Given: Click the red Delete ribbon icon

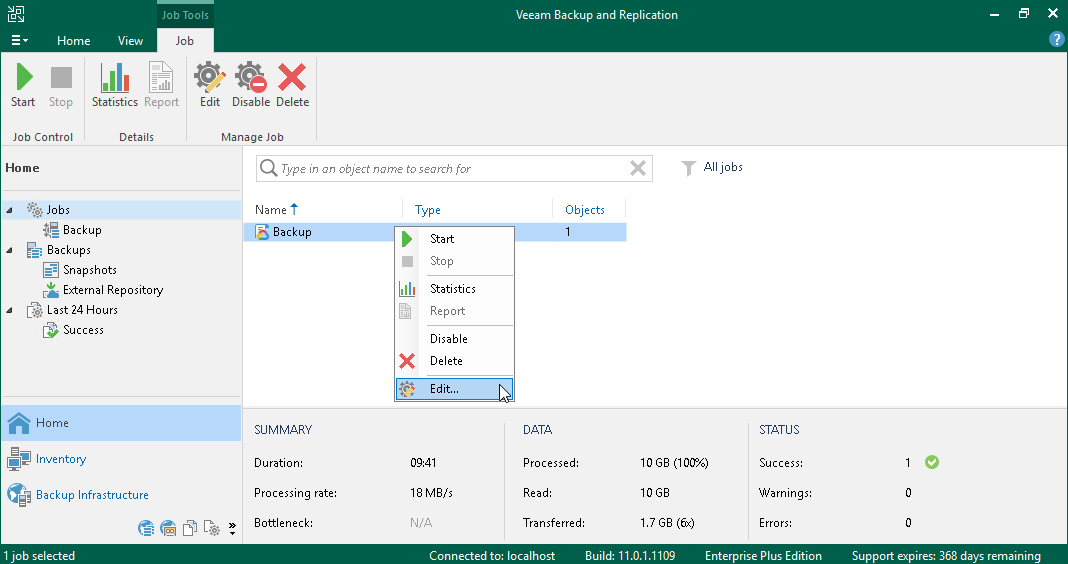Looking at the screenshot, I should pyautogui.click(x=292, y=85).
